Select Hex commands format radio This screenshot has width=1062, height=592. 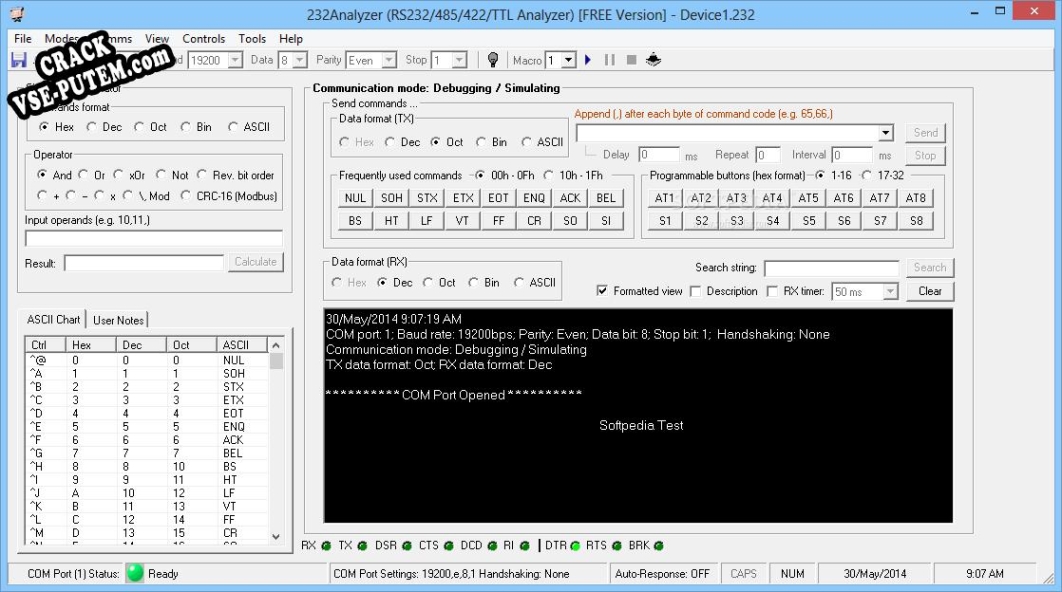[x=44, y=127]
